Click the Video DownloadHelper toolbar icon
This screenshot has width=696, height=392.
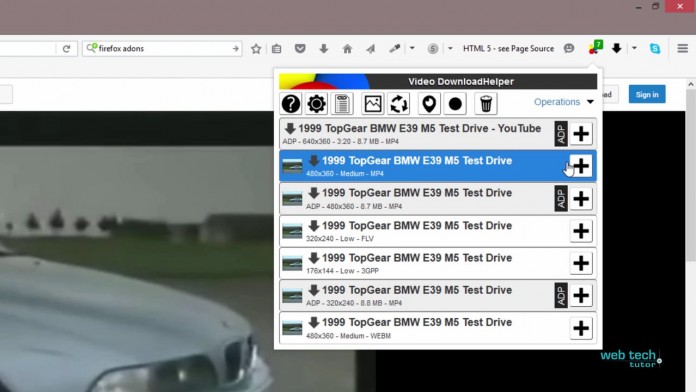pos(595,47)
